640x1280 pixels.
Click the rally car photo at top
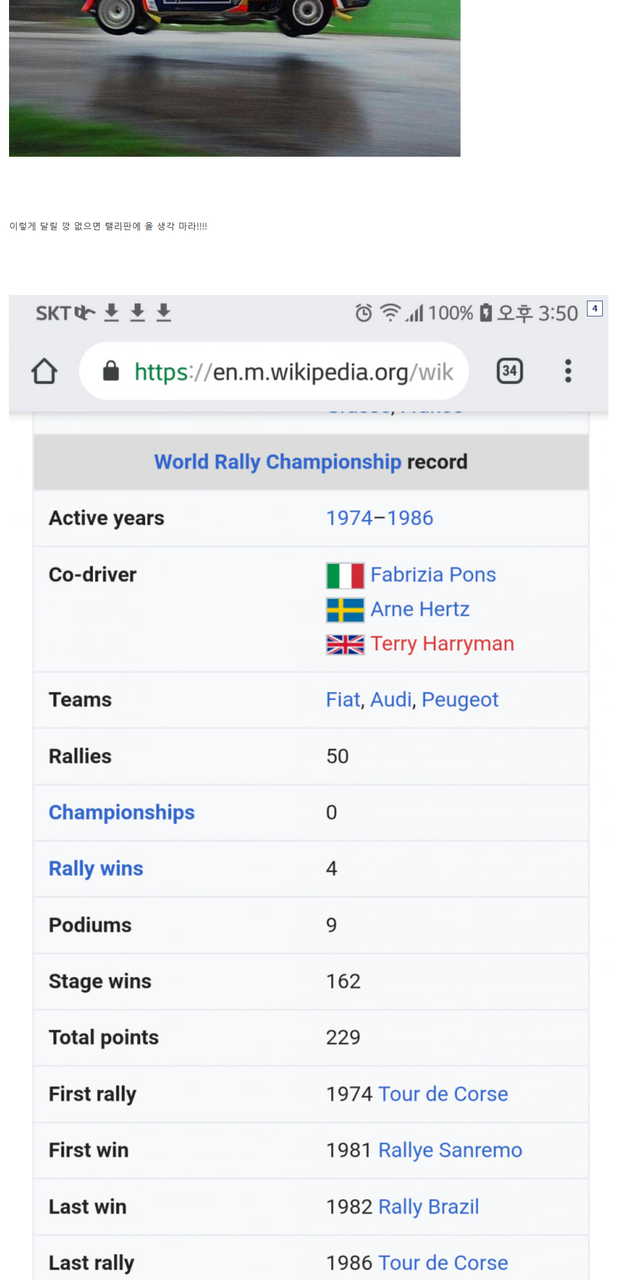[234, 78]
